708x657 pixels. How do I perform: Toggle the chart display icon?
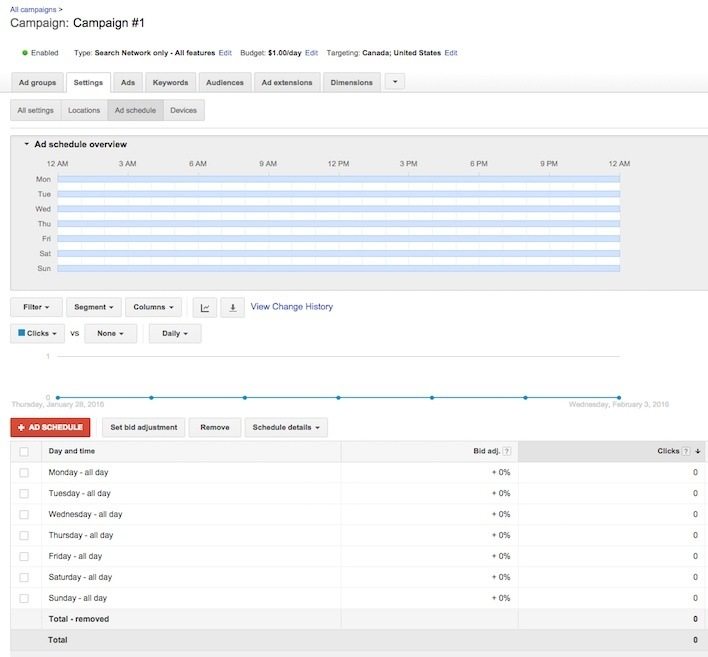[205, 308]
